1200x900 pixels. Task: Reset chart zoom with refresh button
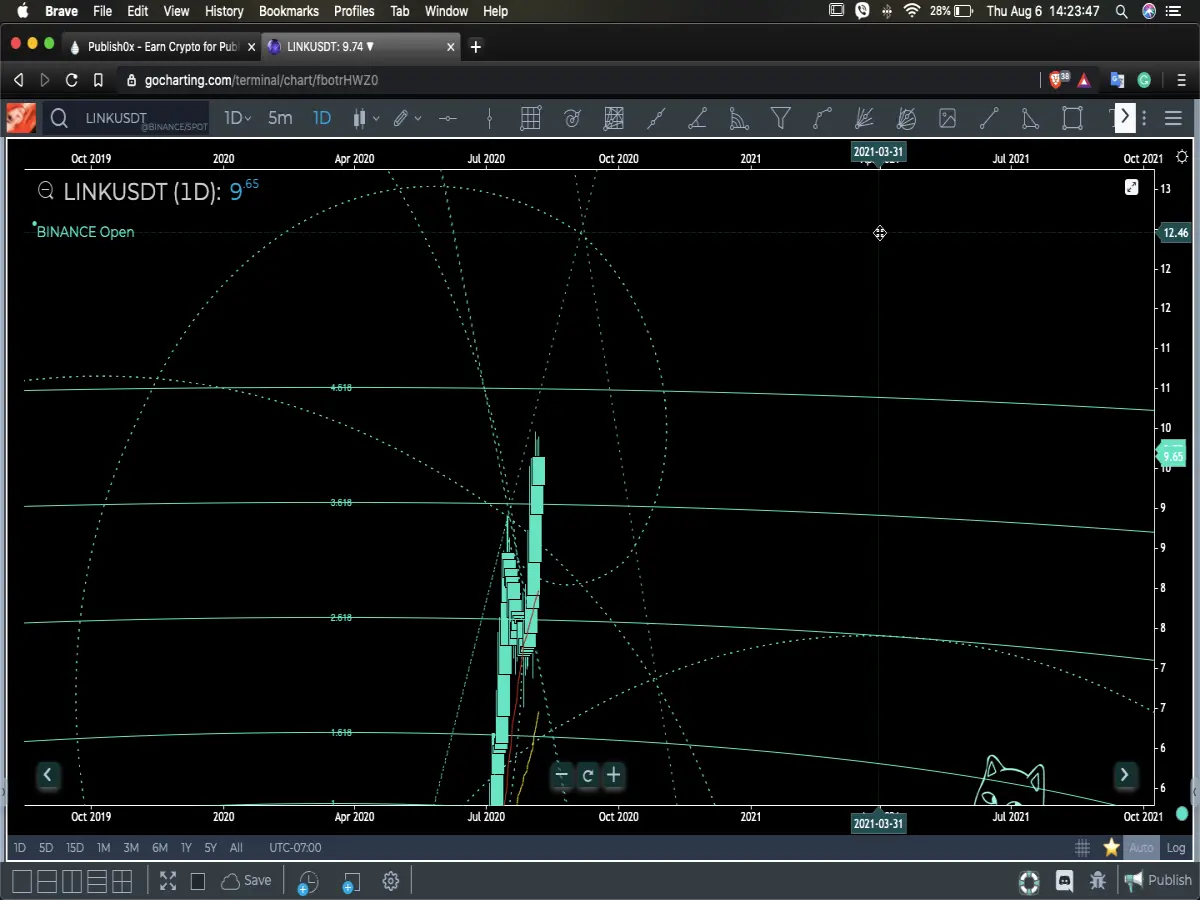click(588, 775)
